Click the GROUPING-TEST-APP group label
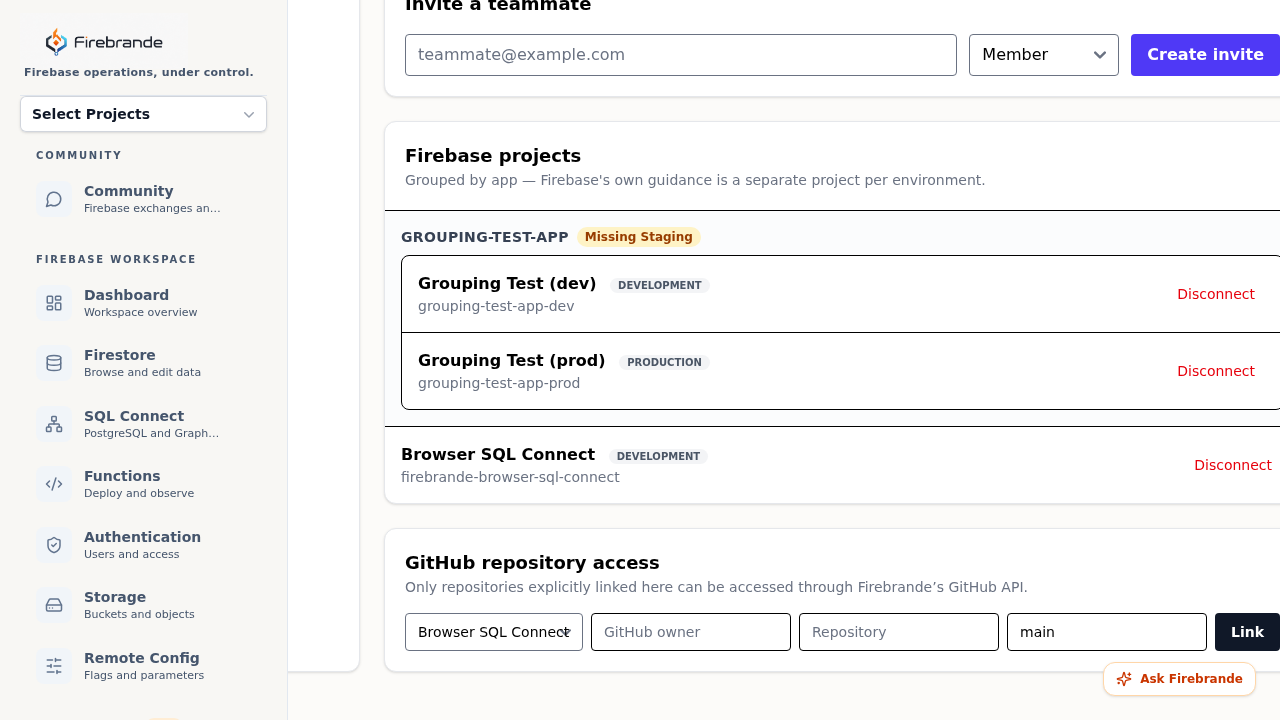This screenshot has height=720, width=1280. pos(485,237)
